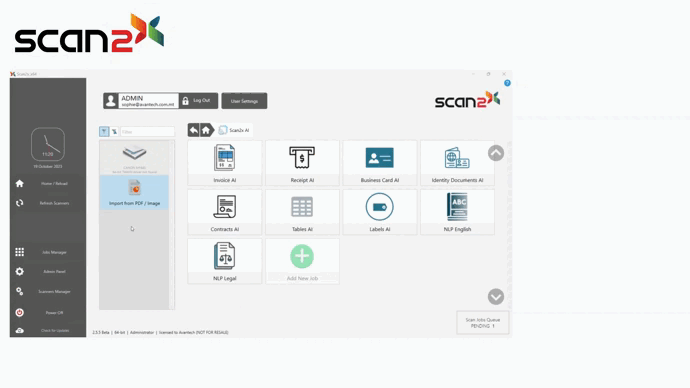Image resolution: width=690 pixels, height=388 pixels.
Task: Open User Settings
Action: click(x=244, y=101)
